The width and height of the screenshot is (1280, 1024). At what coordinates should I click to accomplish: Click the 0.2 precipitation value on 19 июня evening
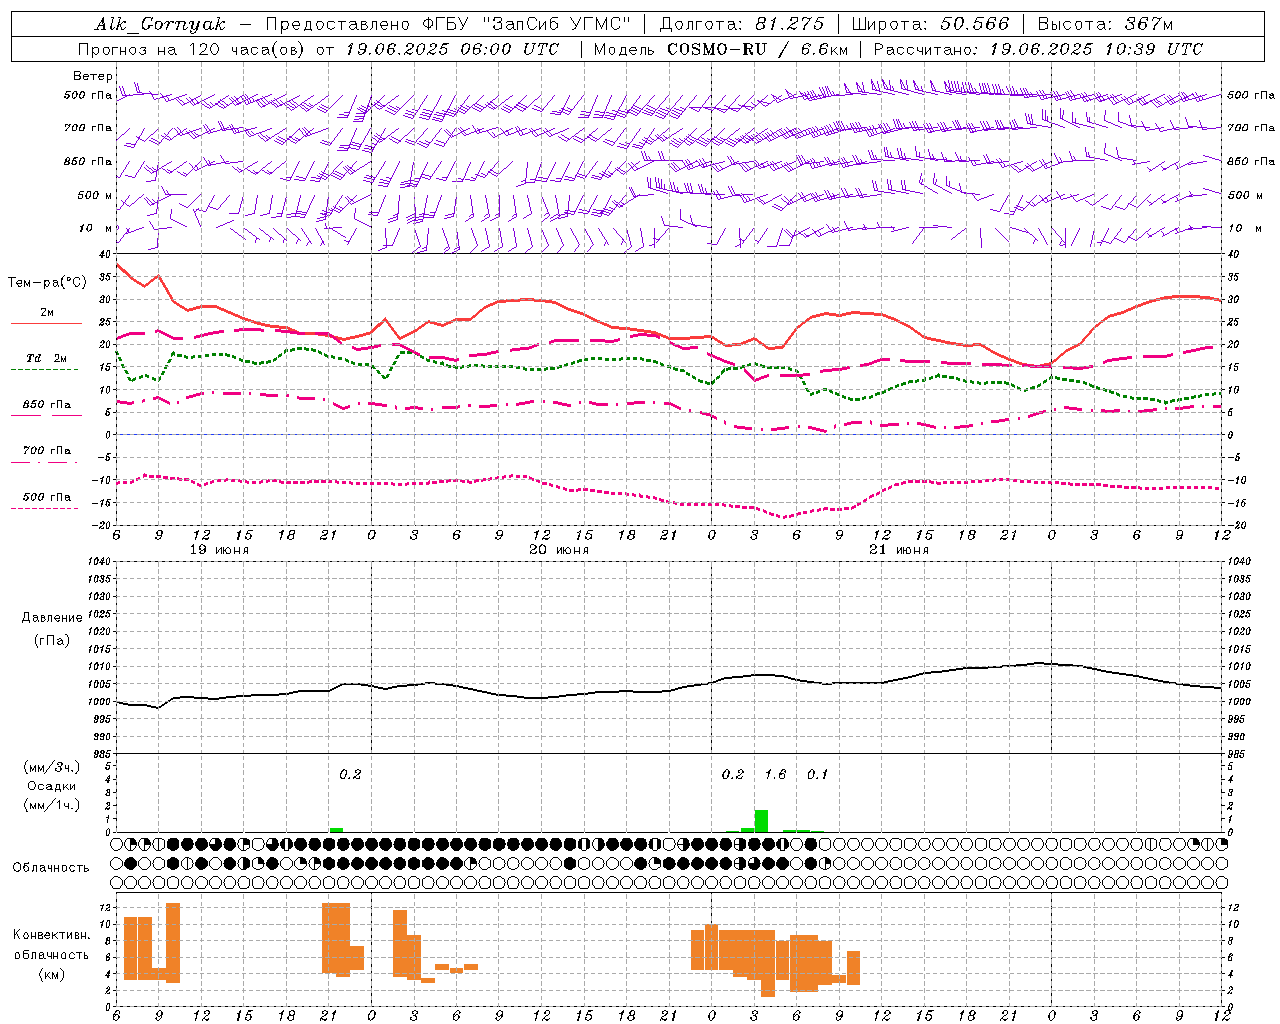[x=350, y=774]
